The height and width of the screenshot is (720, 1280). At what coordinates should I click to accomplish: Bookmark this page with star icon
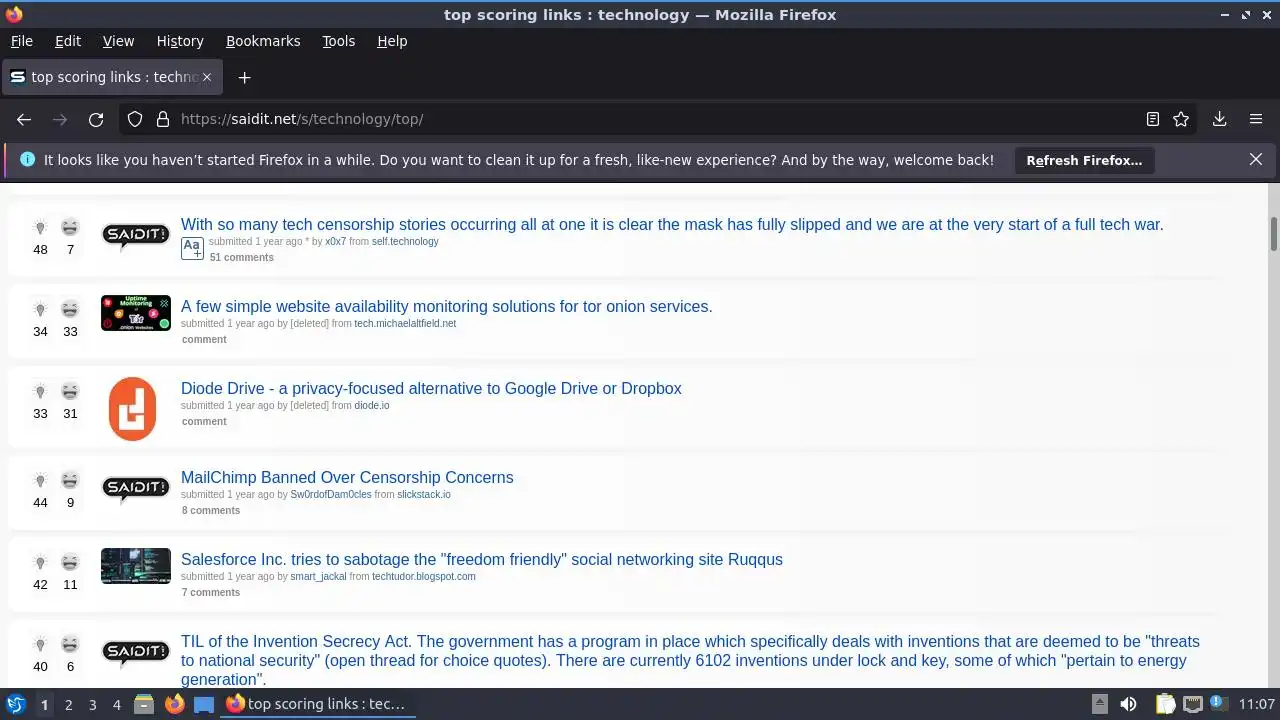tap(1181, 119)
